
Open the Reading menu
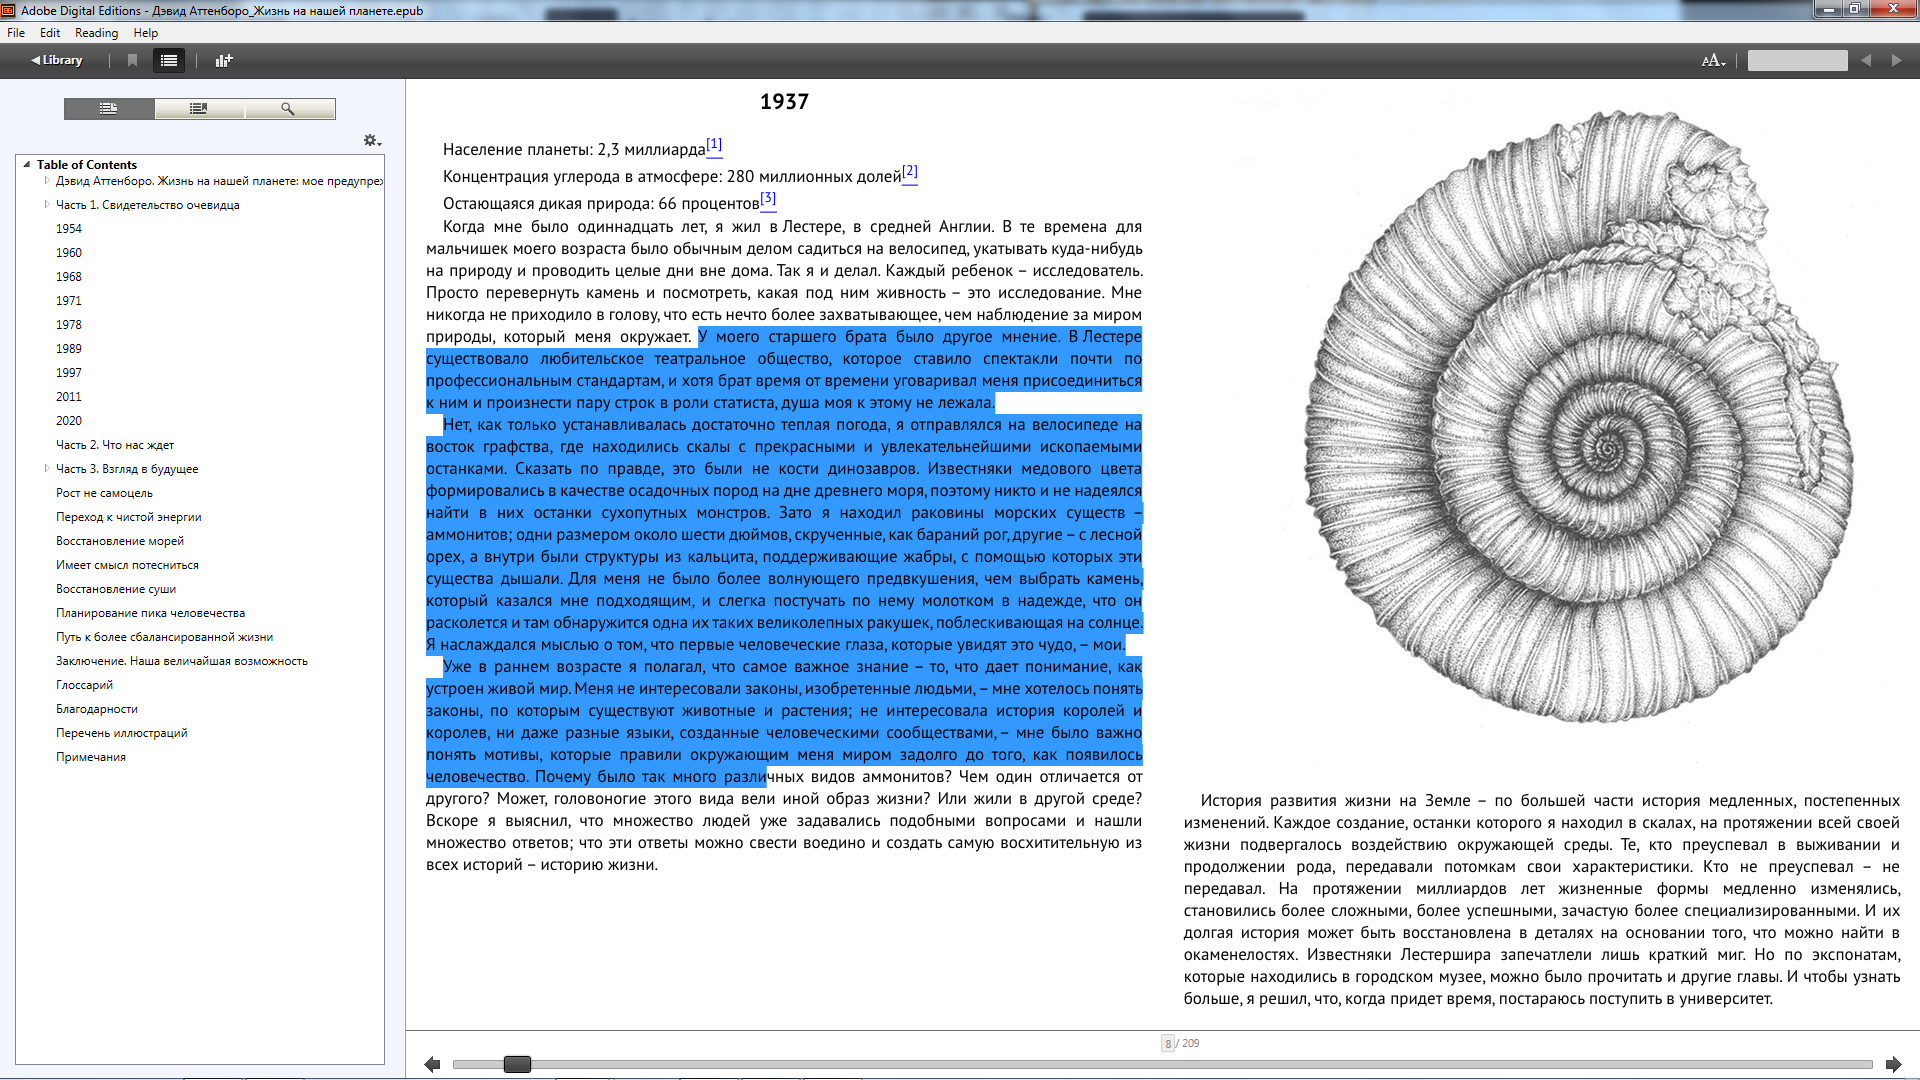[x=96, y=33]
